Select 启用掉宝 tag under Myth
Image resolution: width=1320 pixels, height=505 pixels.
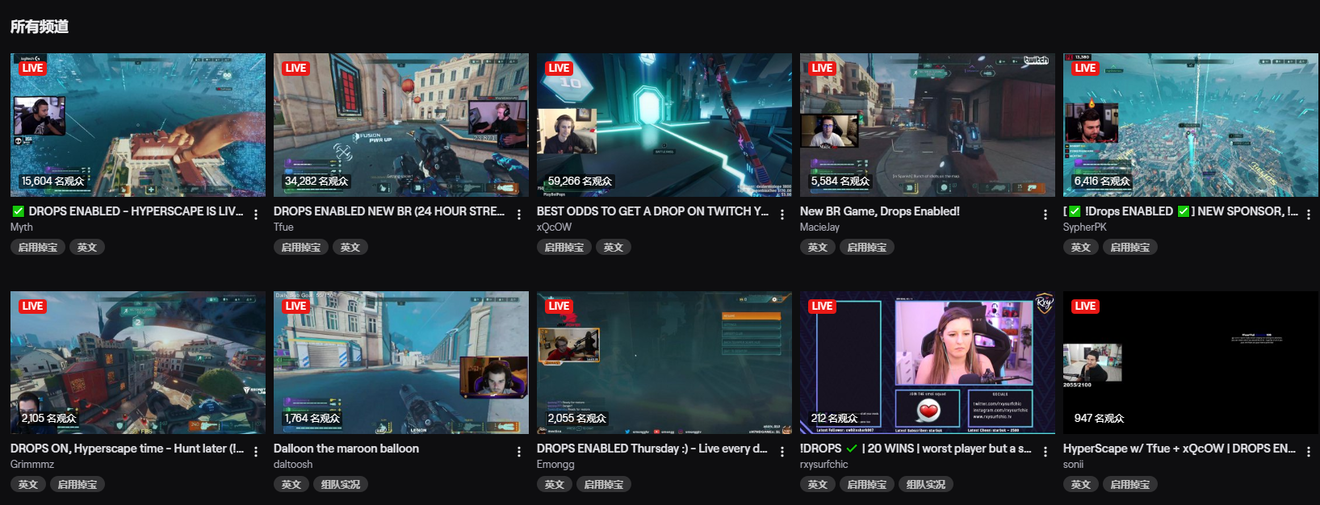click(x=38, y=247)
